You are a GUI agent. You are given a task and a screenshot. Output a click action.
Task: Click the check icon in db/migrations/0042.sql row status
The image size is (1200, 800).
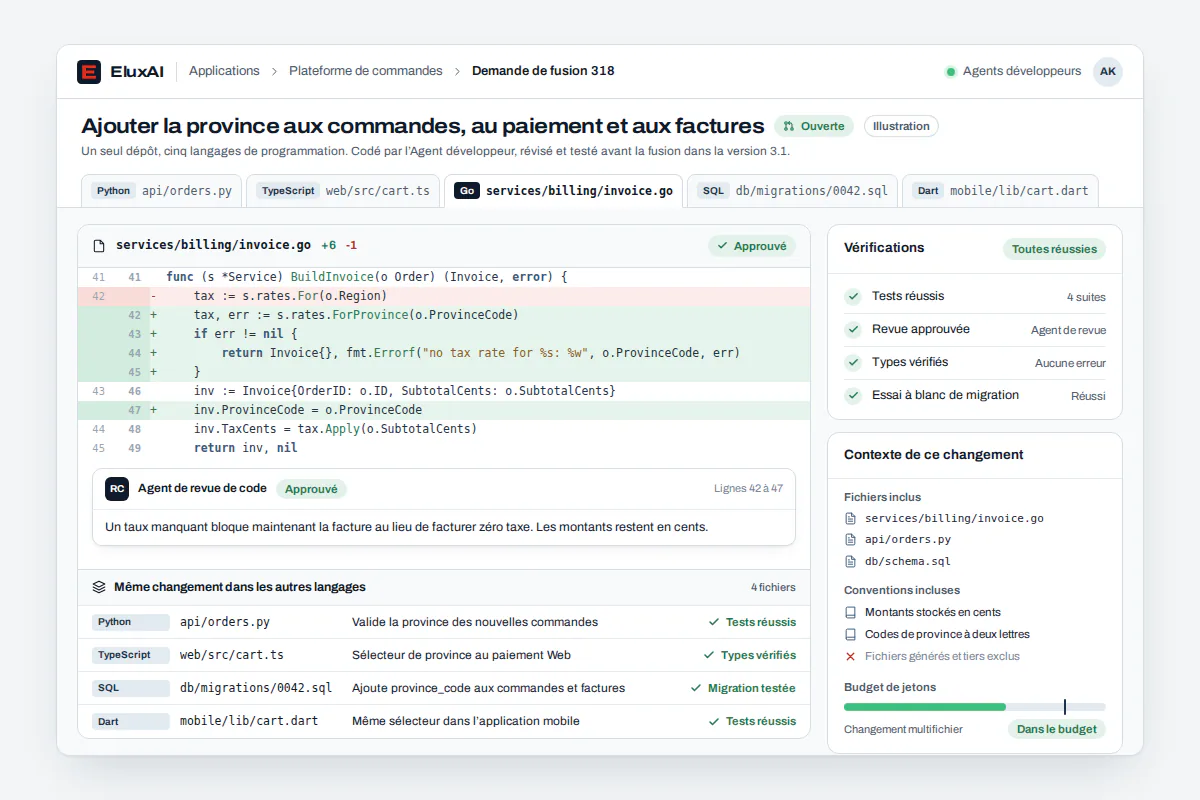click(696, 688)
